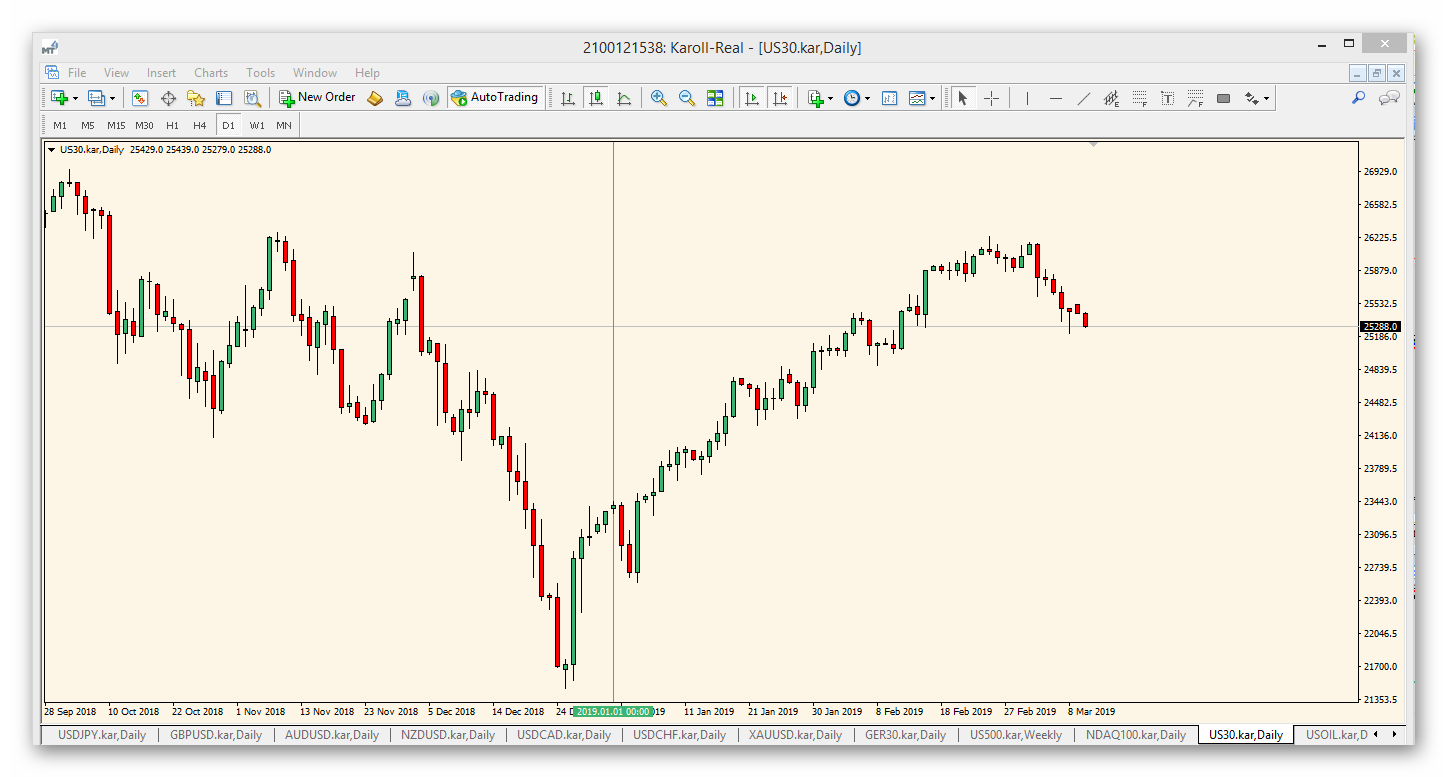
Task: Open the new chart dropdown arrow
Action: 75,98
